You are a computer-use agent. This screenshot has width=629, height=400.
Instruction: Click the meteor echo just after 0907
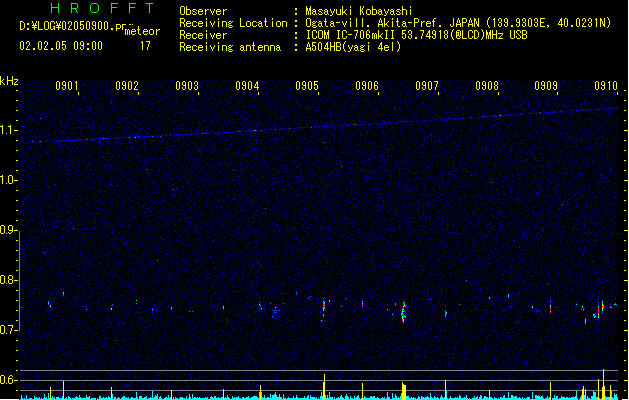(x=446, y=313)
